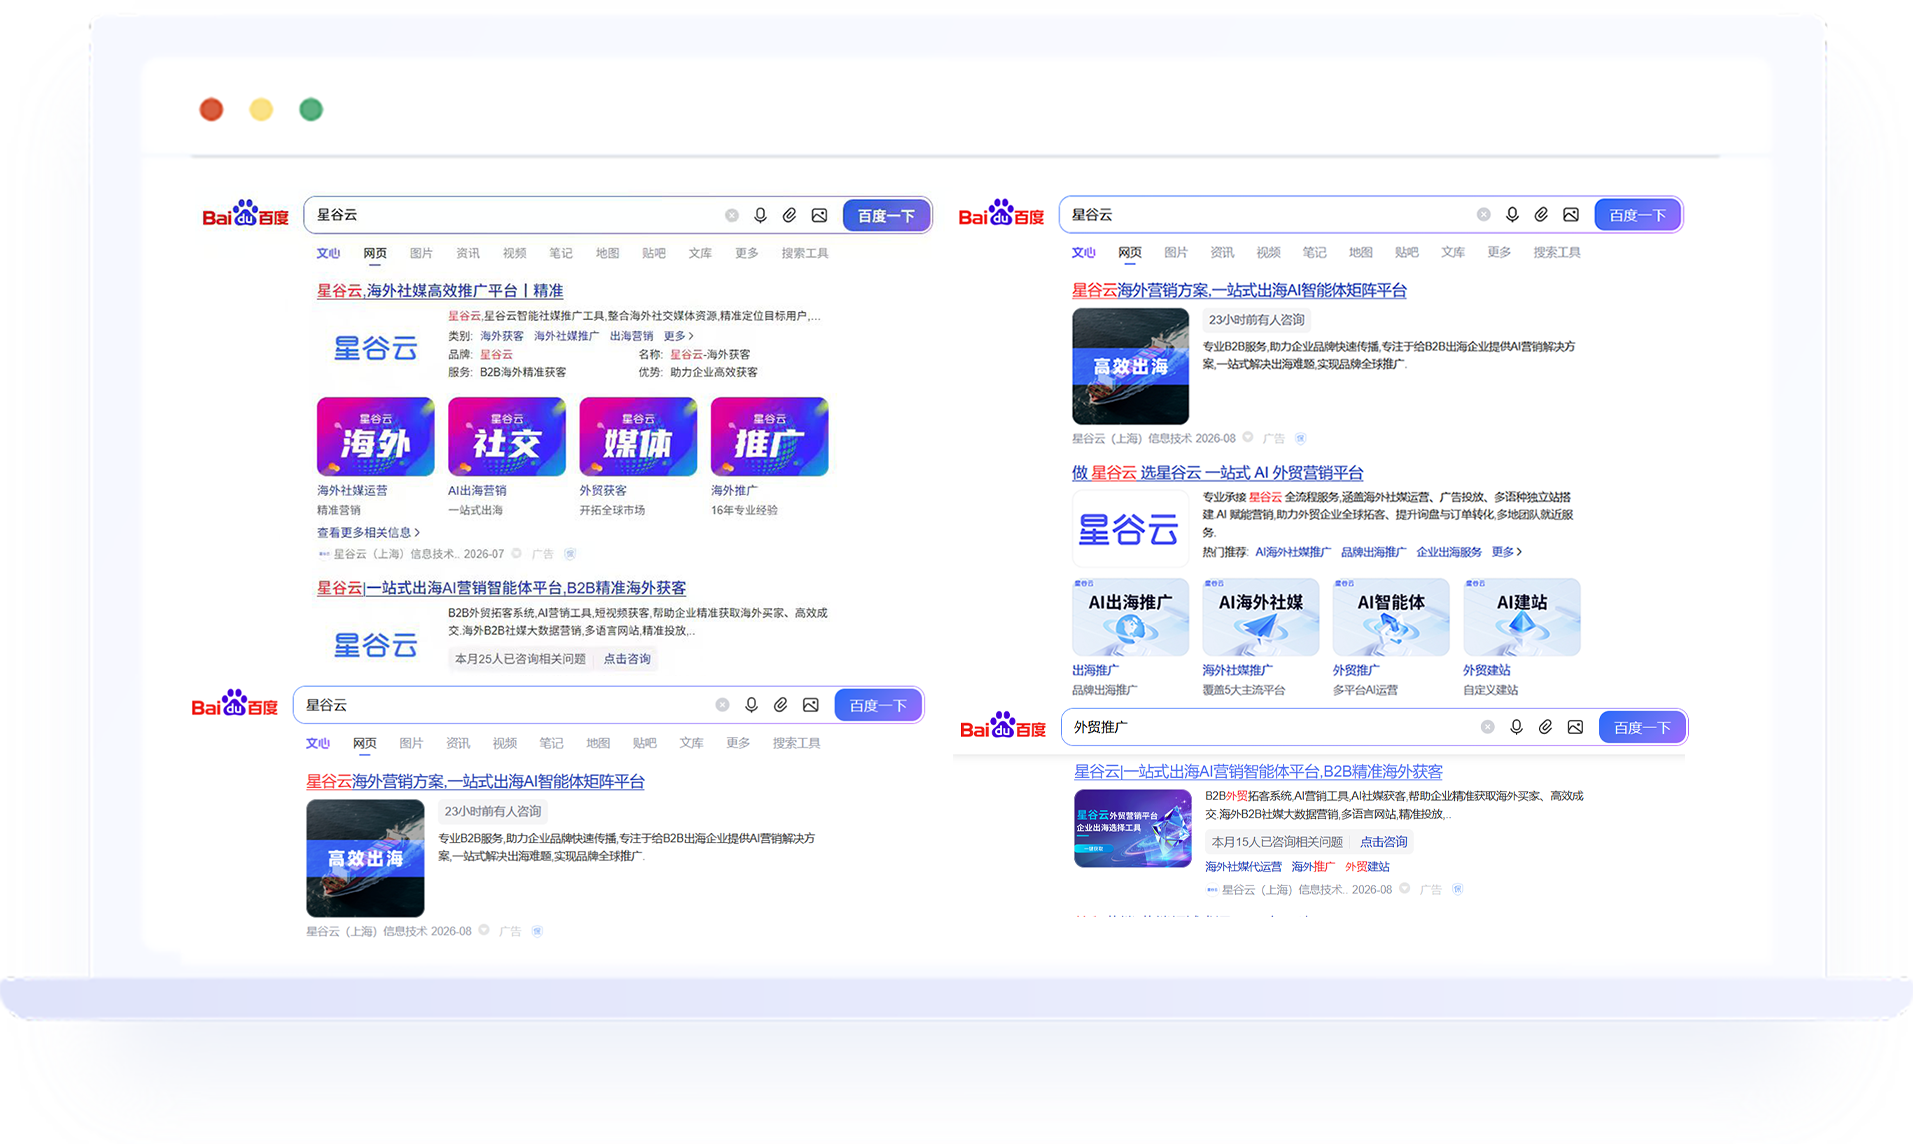Click the yellow dot in the window header
Viewport: 1913px width, 1144px height.
pyautogui.click(x=261, y=109)
